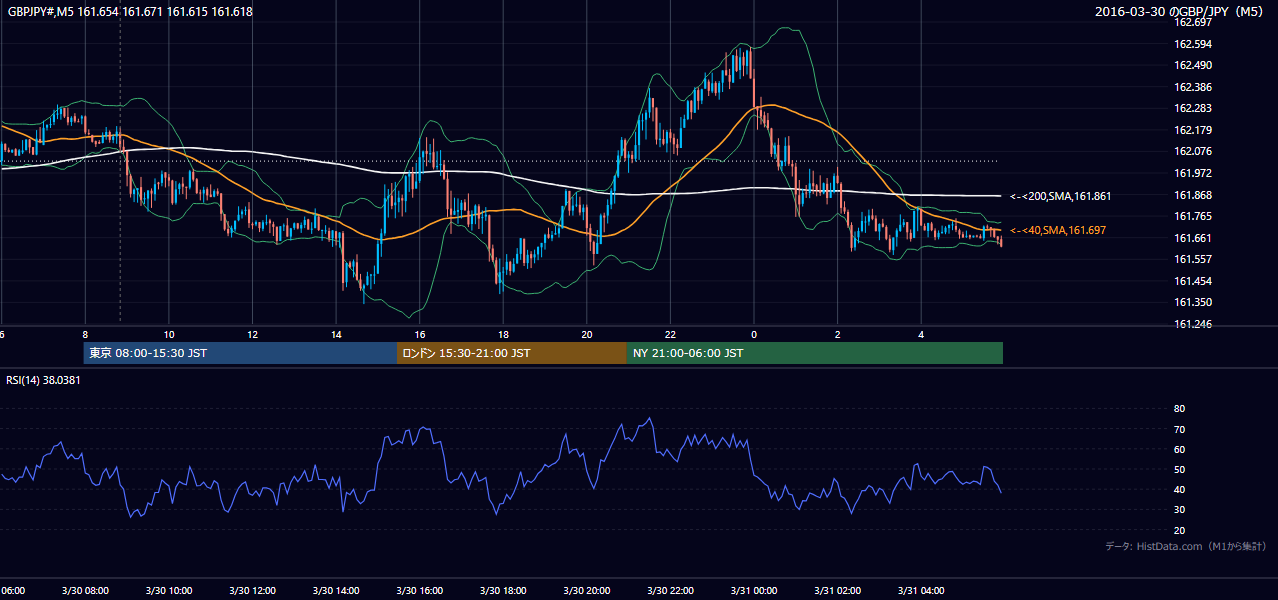1278x600 pixels.
Task: Click the hour label 16 under the price chart
Action: pos(420,334)
